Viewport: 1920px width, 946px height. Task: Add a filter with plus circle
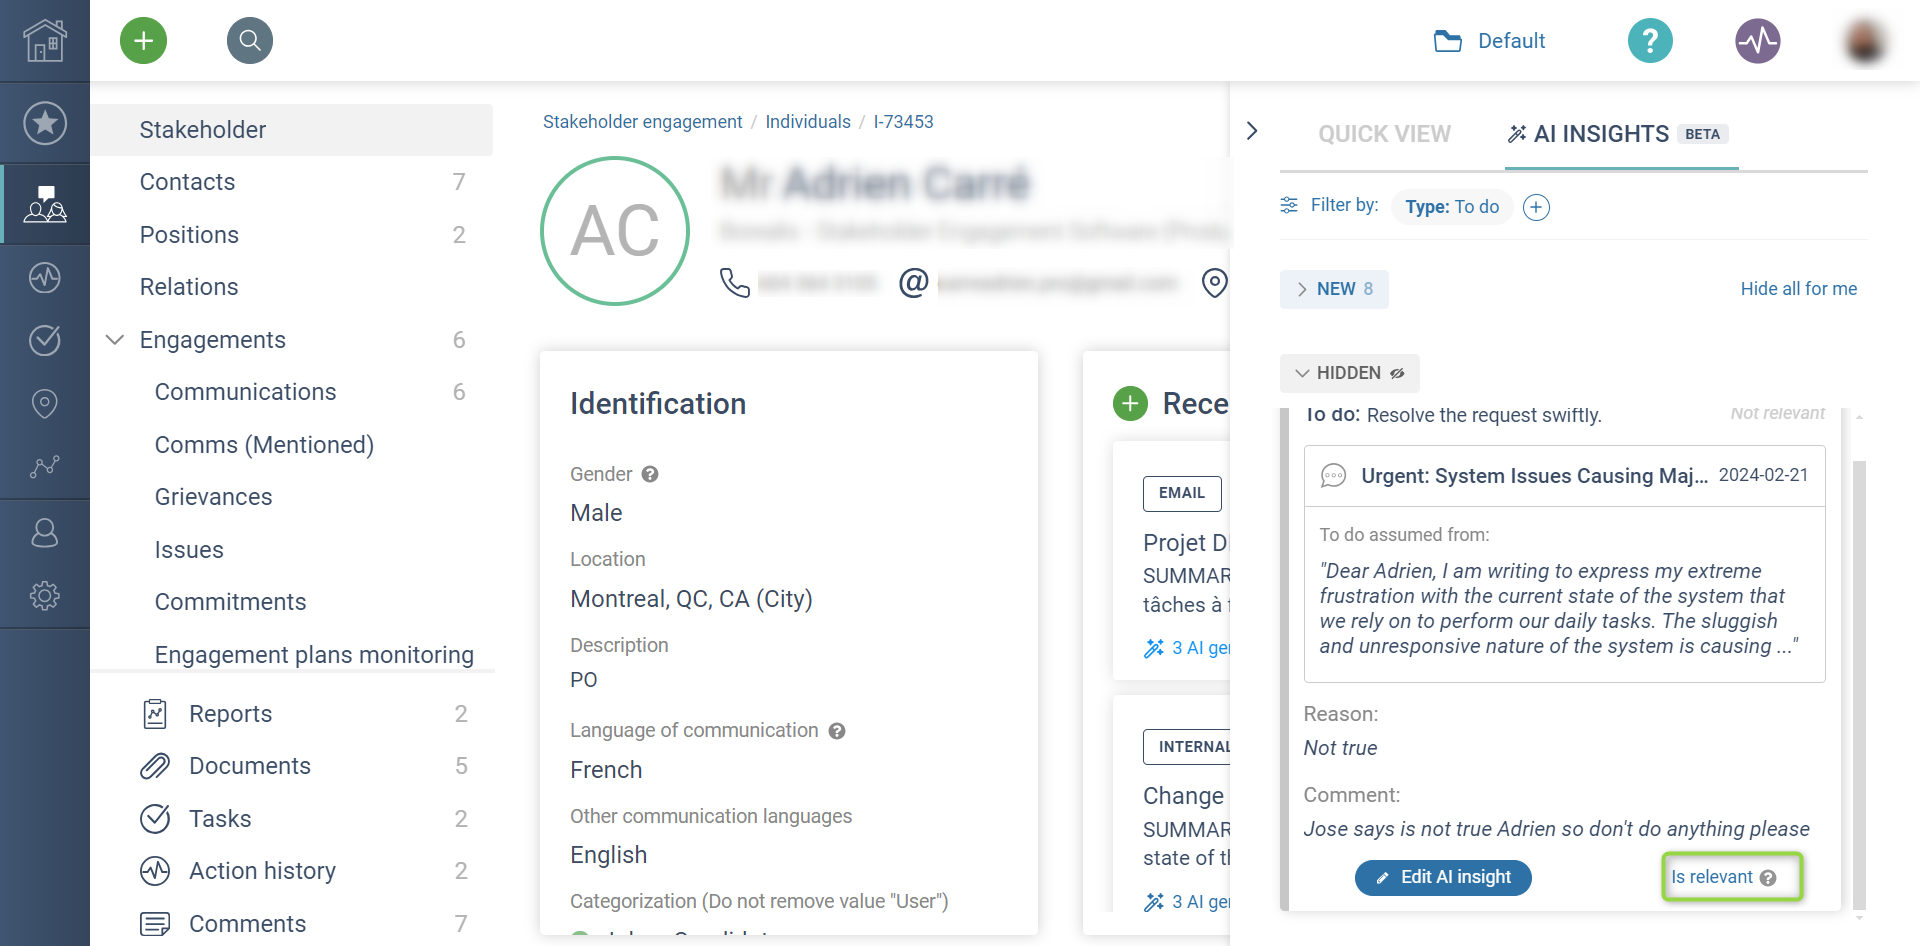1536,207
